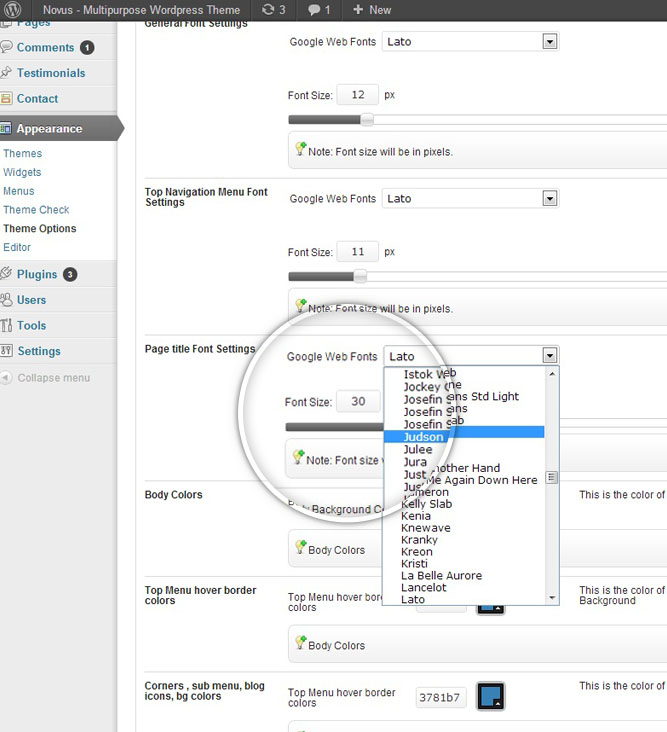This screenshot has height=732, width=667.
Task: Choose Lancelot in the font list
Action: tap(423, 587)
